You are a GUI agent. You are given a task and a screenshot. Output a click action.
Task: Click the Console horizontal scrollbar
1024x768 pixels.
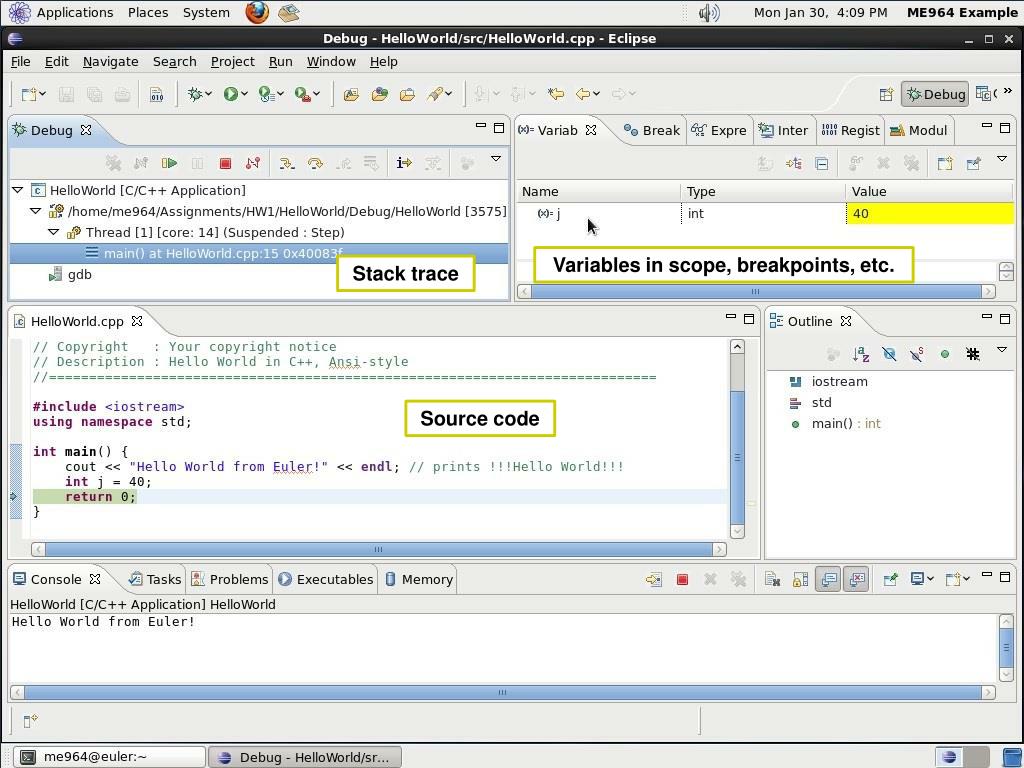coord(502,692)
